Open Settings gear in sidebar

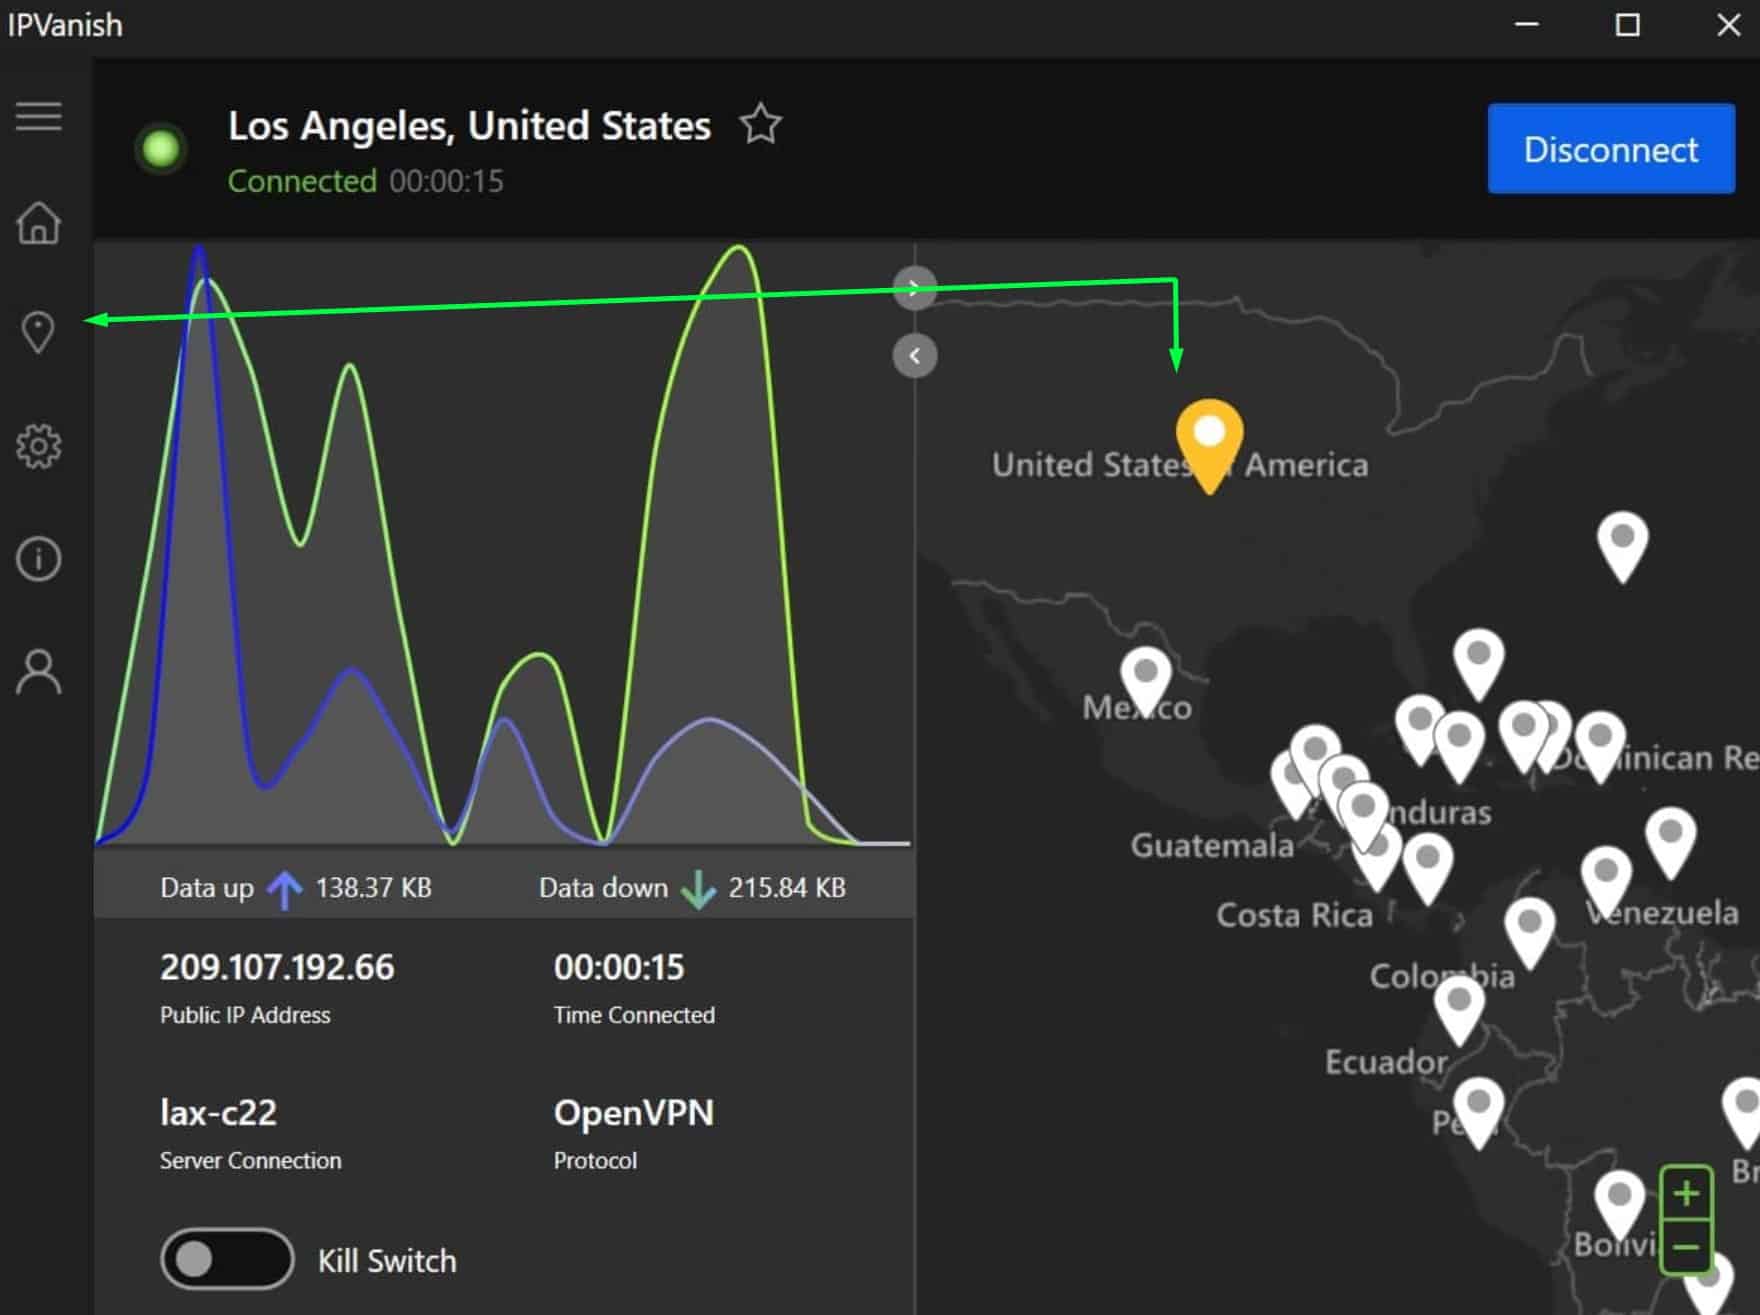click(x=38, y=446)
